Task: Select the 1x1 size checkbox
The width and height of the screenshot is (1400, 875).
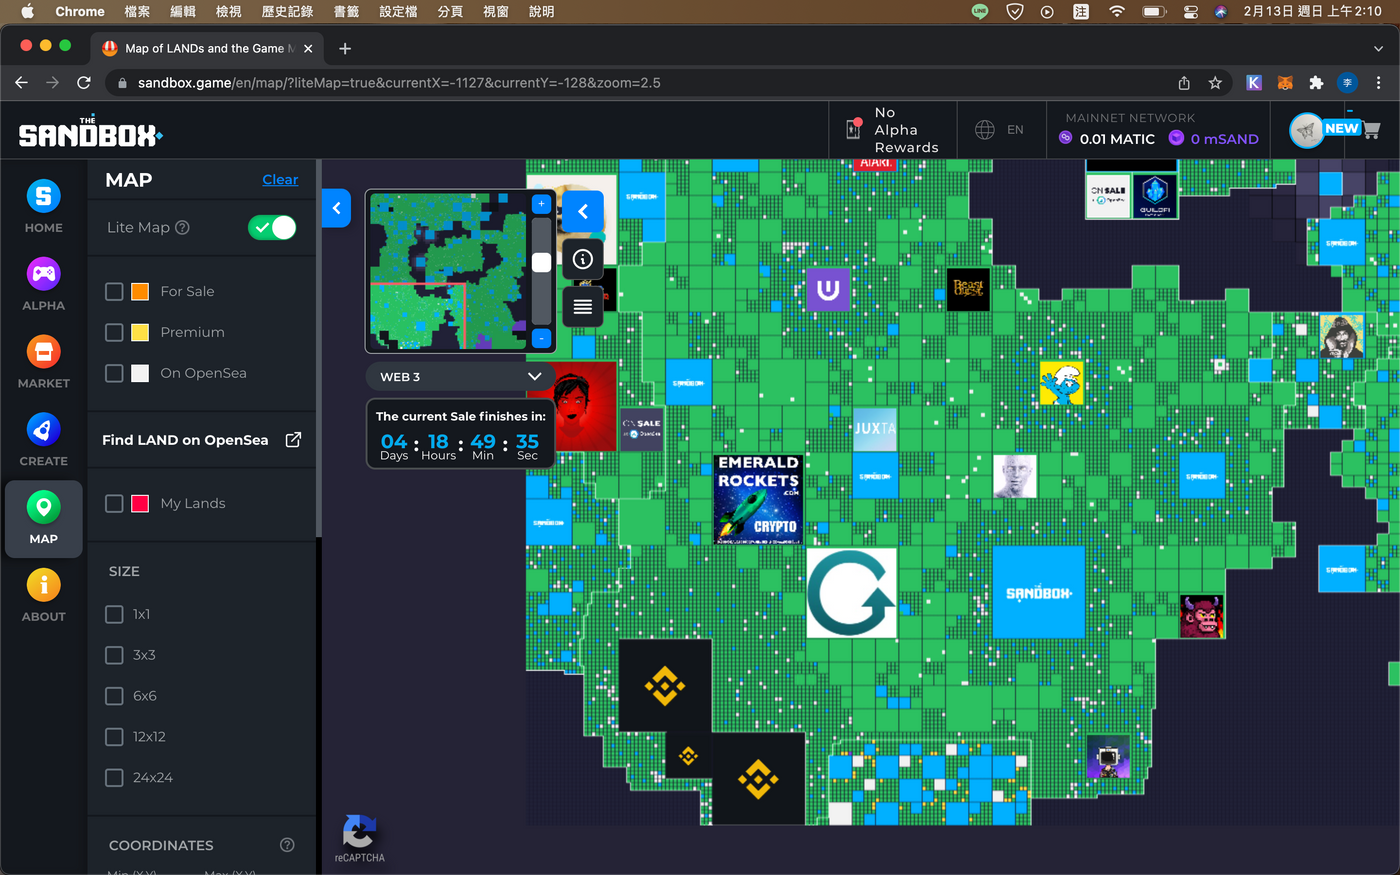Action: [114, 614]
